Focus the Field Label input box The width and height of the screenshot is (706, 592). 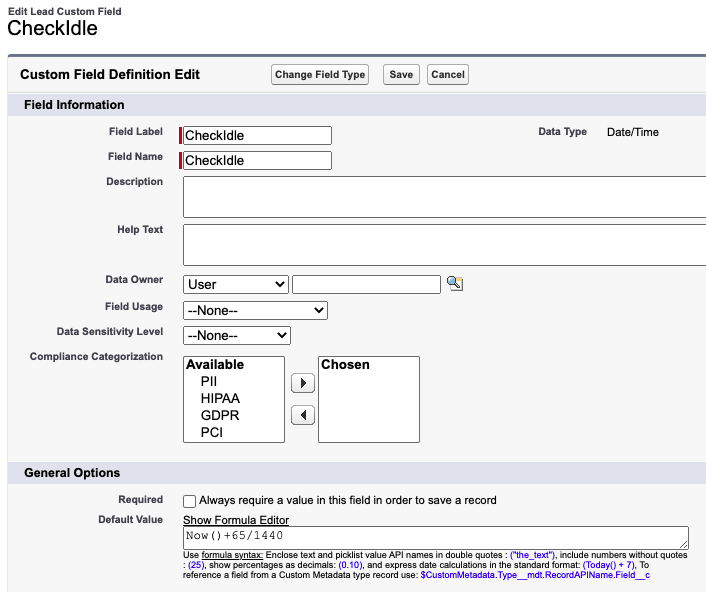258,136
